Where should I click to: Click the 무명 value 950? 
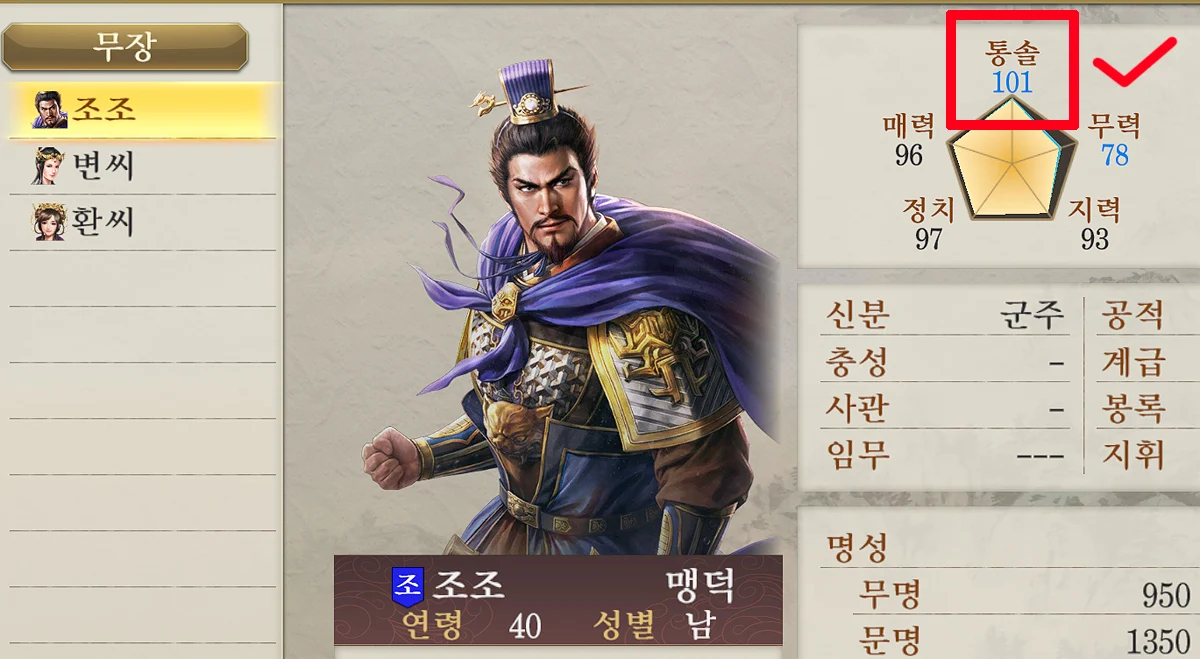pos(1166,595)
